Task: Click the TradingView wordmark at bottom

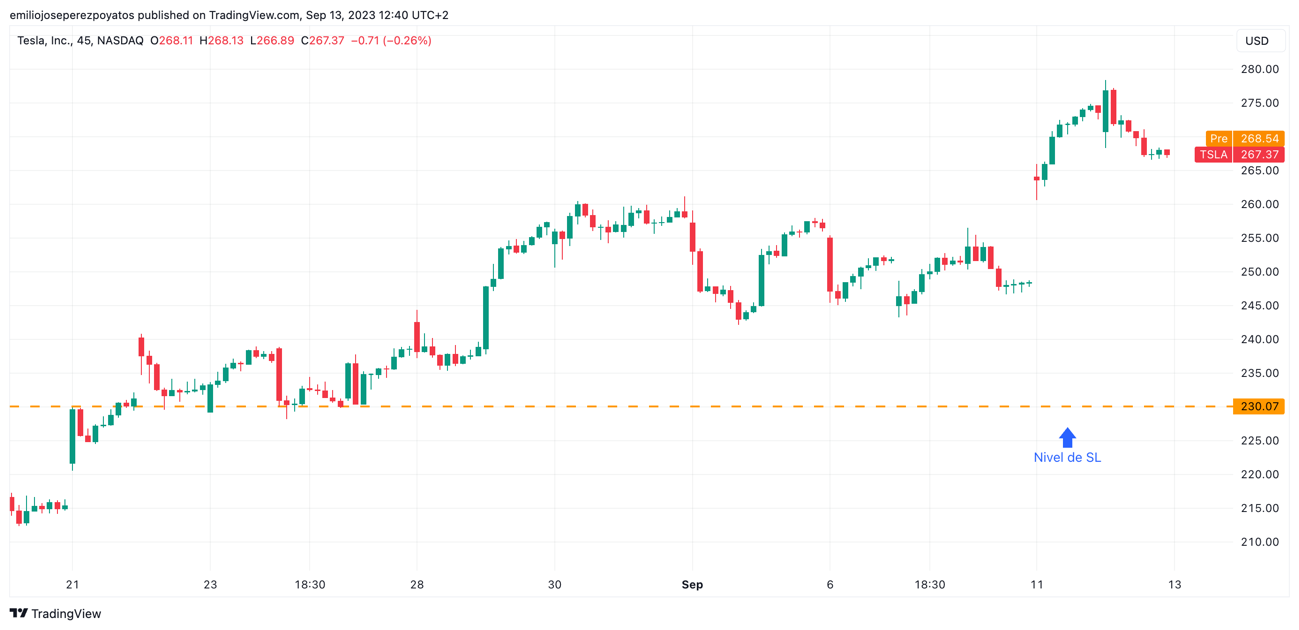Action: pyautogui.click(x=66, y=614)
